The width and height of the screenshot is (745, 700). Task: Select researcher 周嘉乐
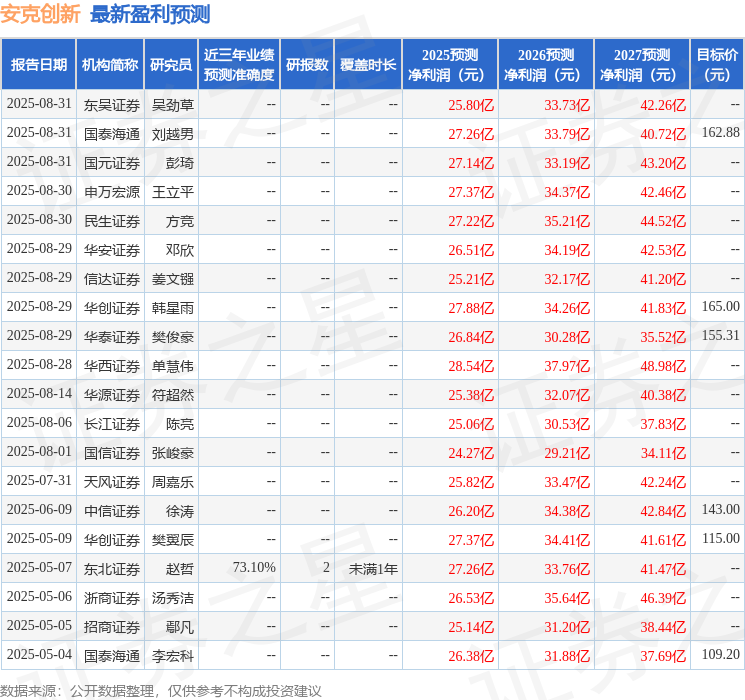click(172, 482)
